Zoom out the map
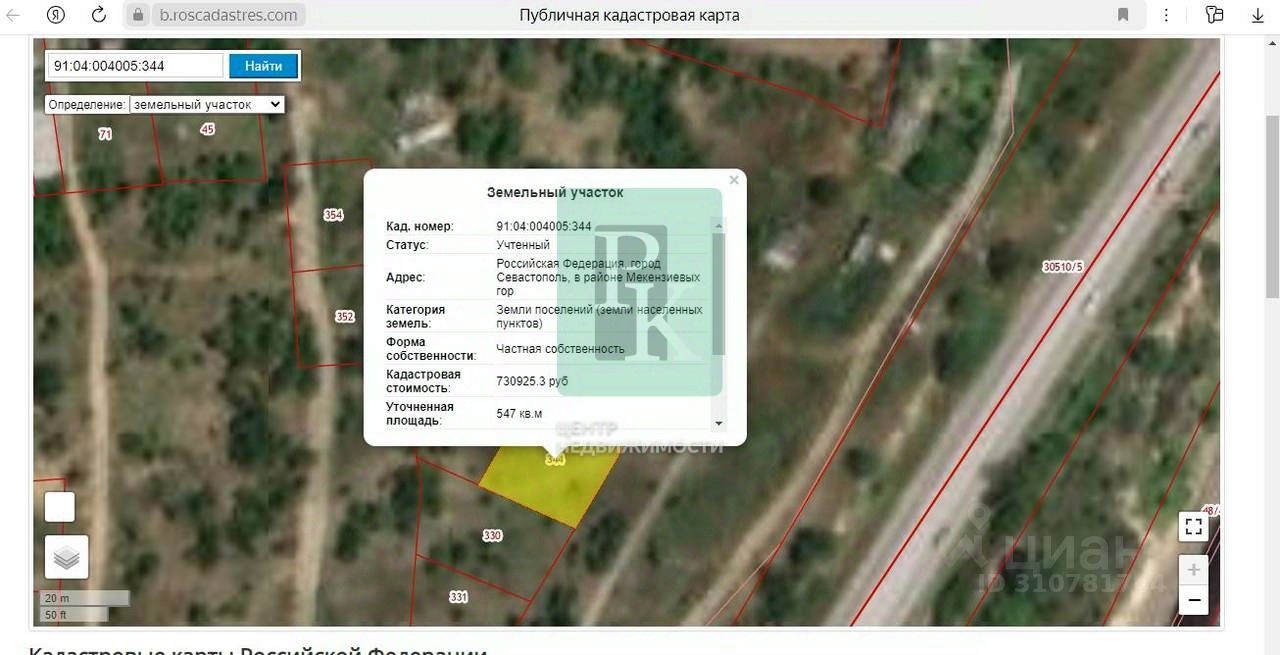The width and height of the screenshot is (1280, 655). (1193, 601)
